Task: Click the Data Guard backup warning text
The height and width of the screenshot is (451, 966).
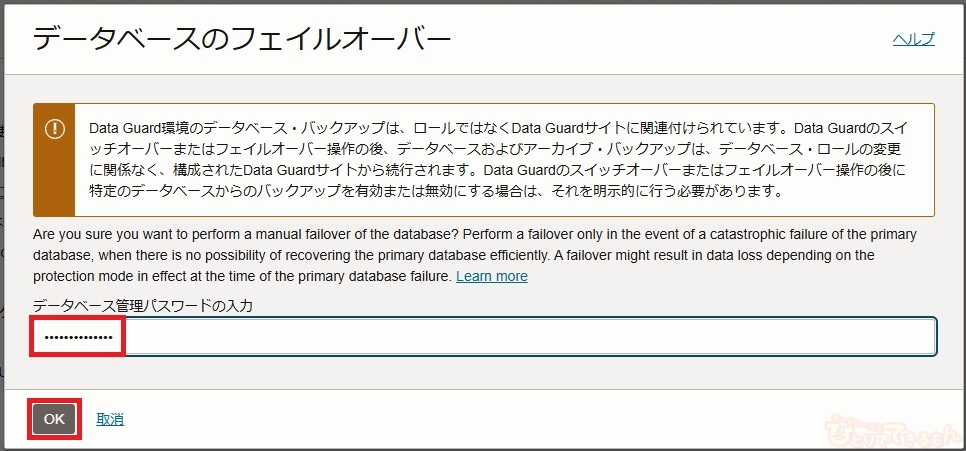Action: [499, 160]
